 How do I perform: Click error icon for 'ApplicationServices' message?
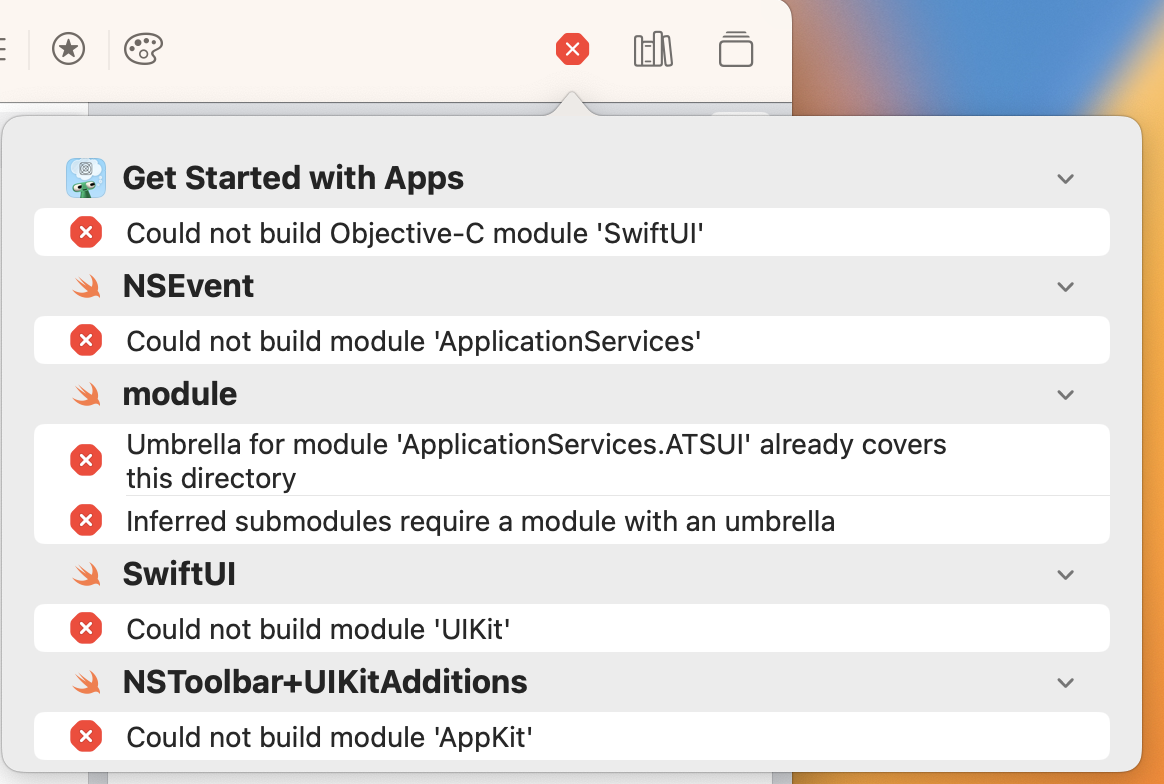(86, 340)
